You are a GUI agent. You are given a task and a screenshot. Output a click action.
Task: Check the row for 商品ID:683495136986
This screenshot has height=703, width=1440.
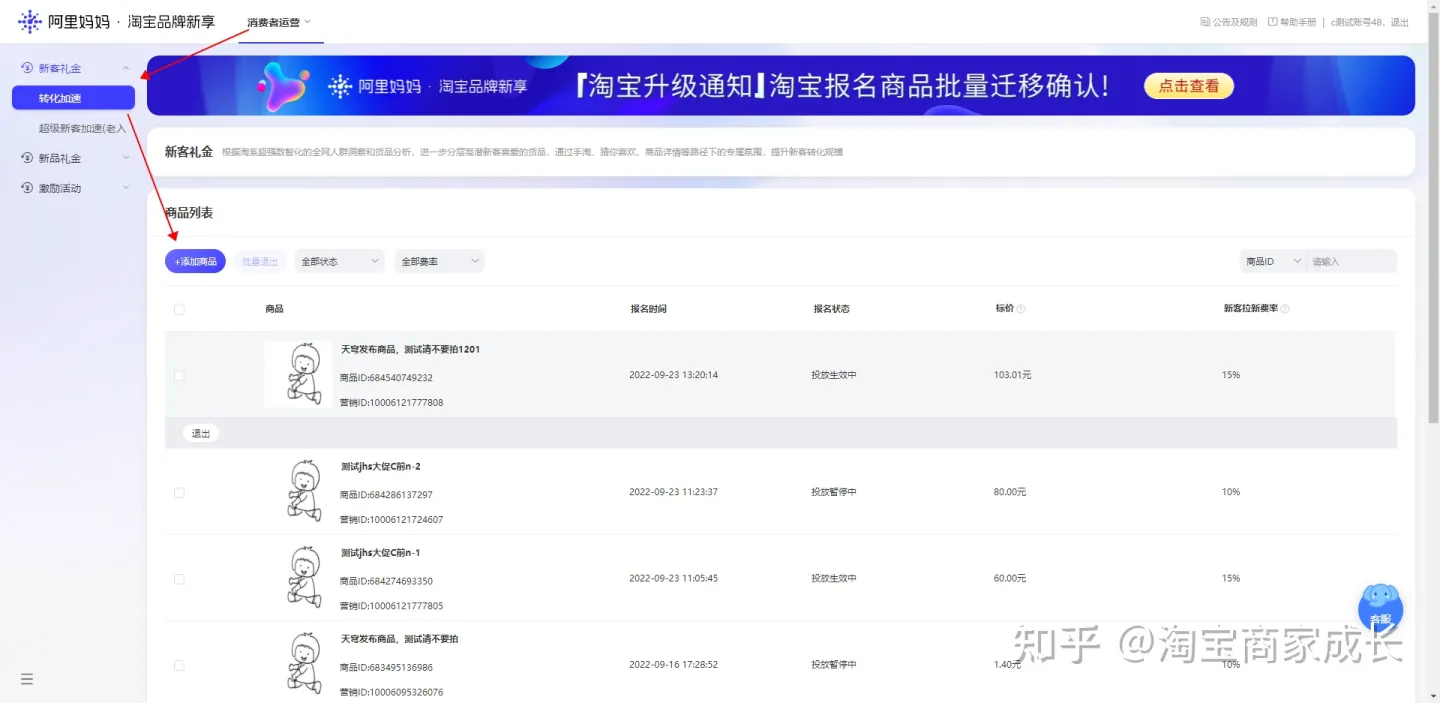179,665
